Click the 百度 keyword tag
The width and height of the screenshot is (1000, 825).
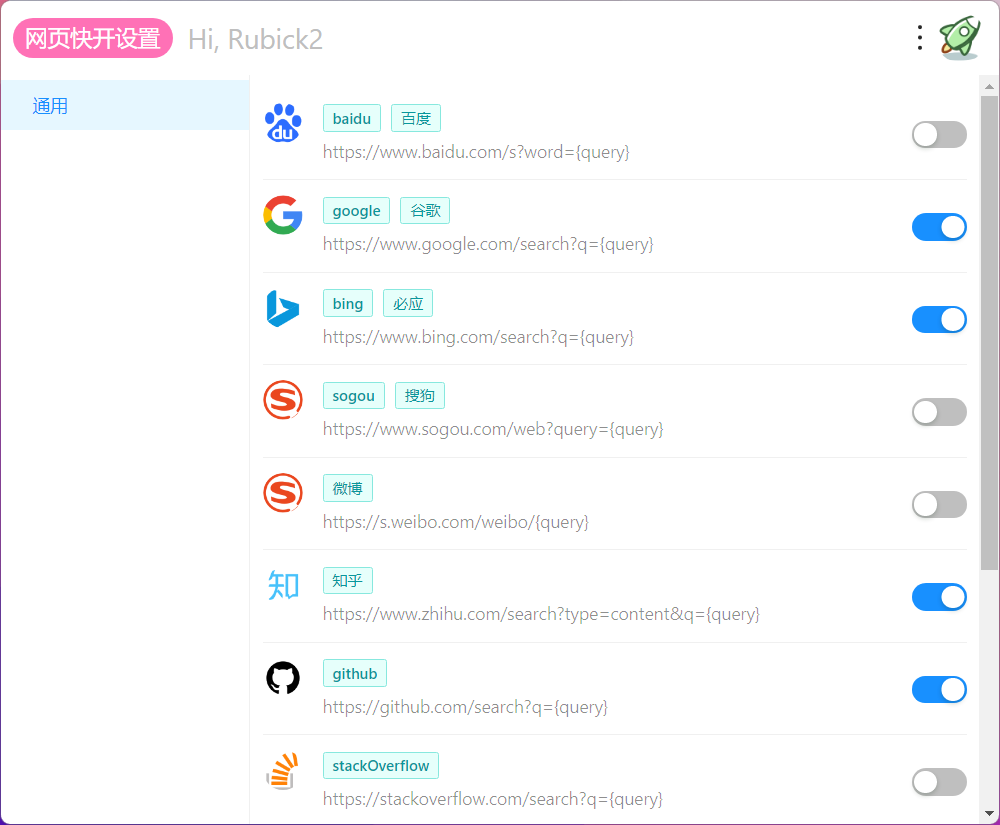(x=416, y=119)
